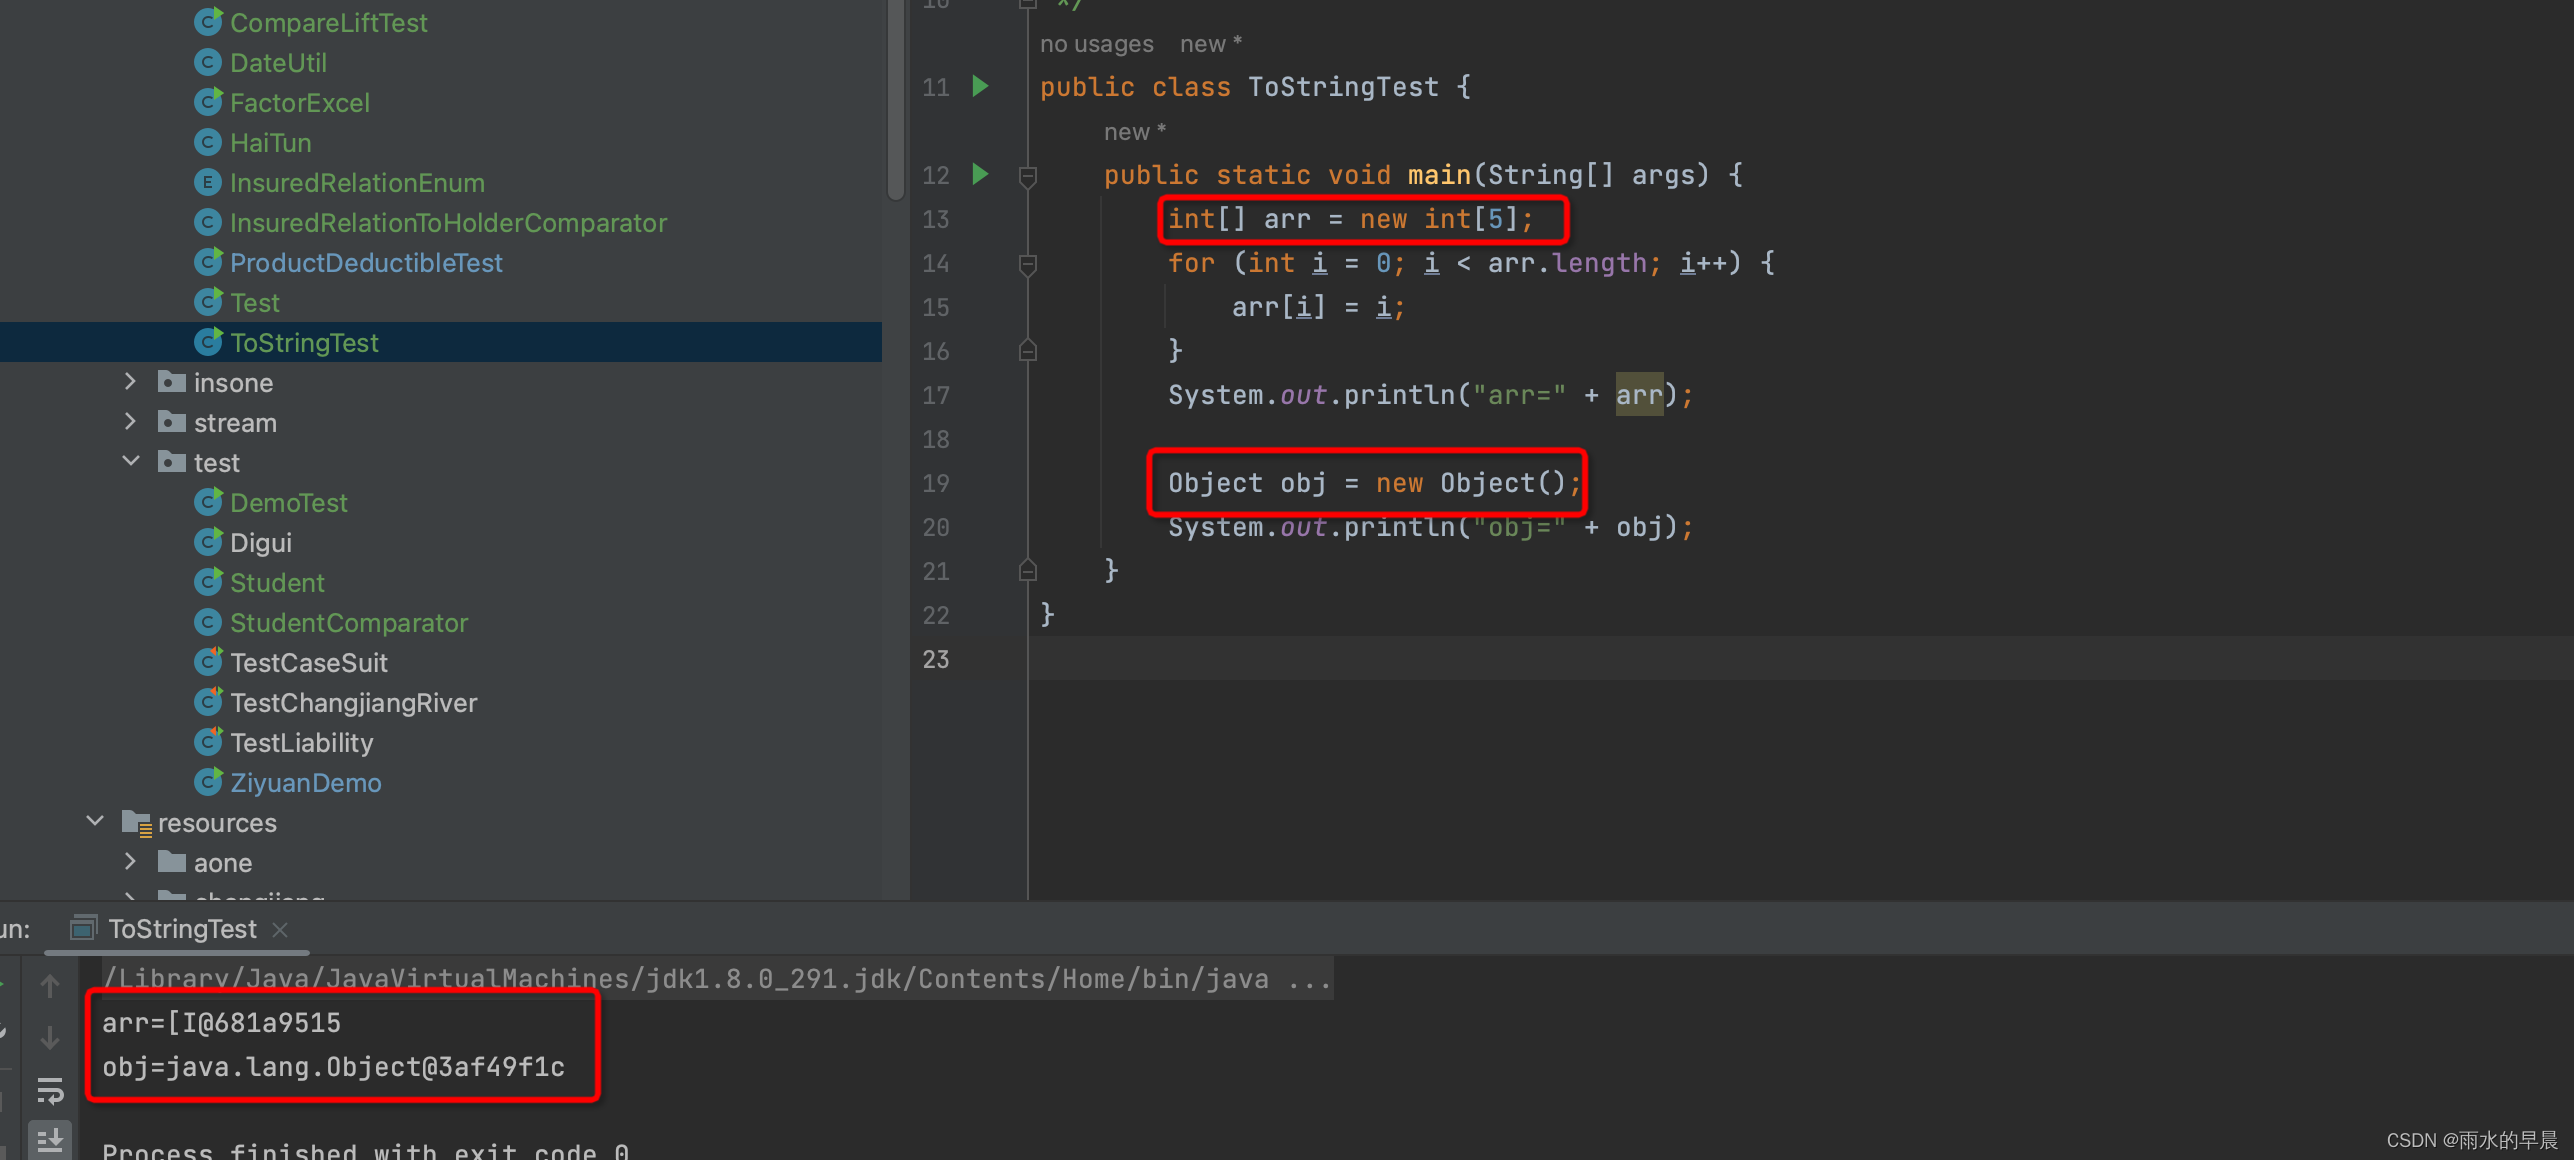
Task: Click test package folder icon
Action: coord(172,461)
